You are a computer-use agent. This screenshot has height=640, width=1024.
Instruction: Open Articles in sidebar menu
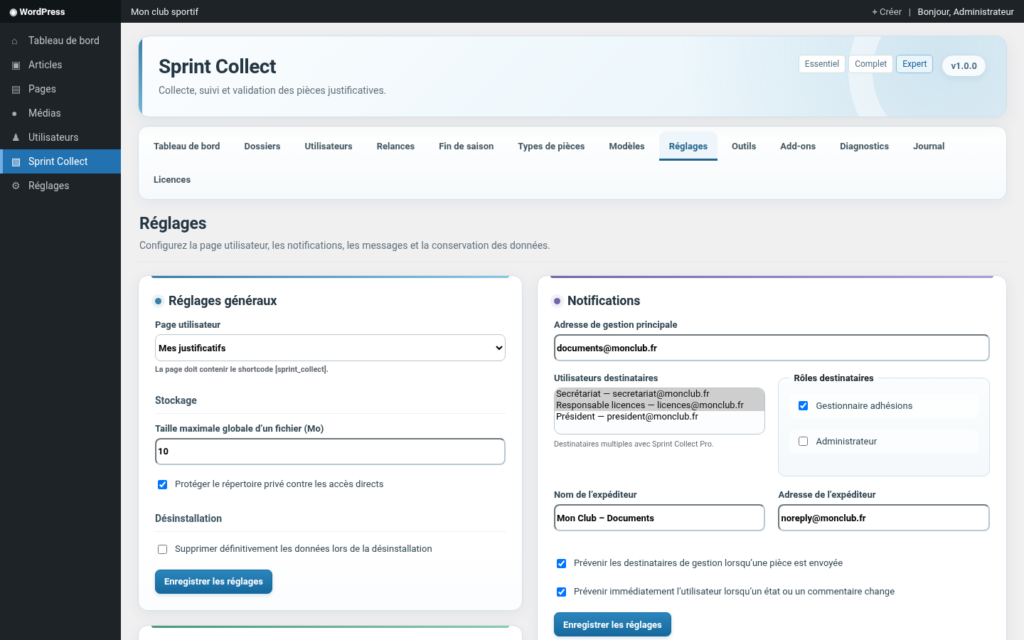60,65
